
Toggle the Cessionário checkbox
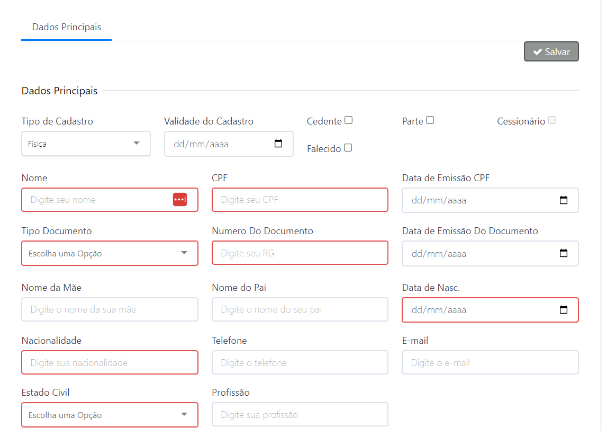point(552,120)
